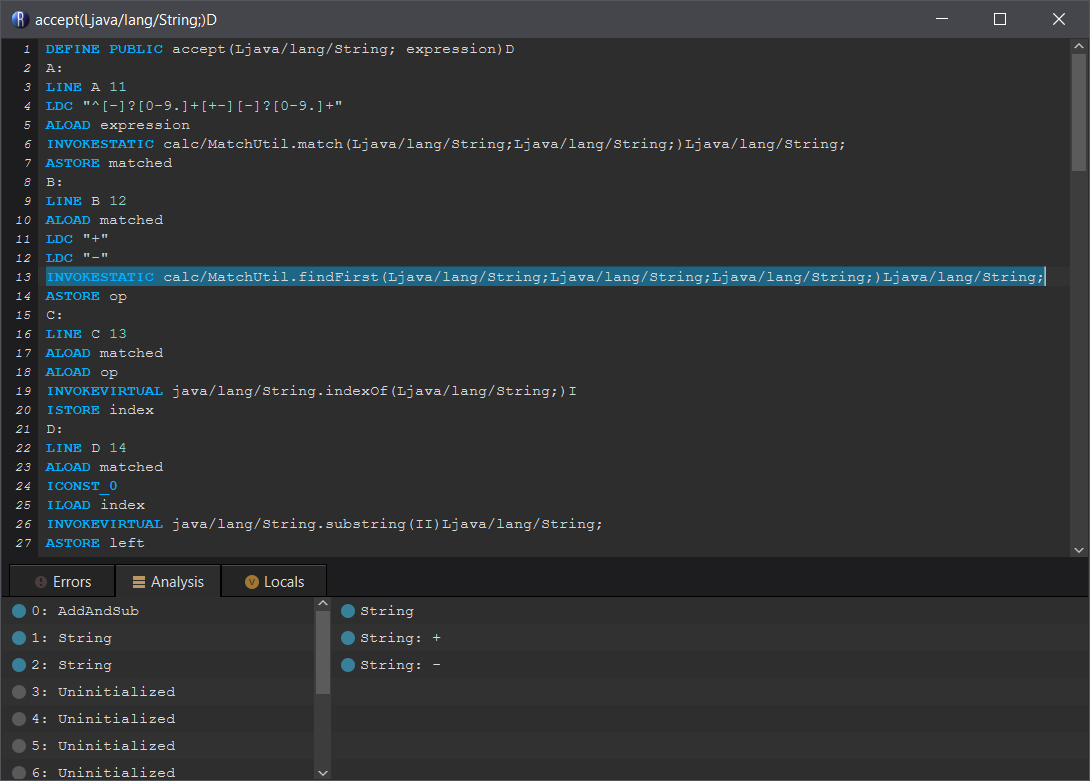Click the locals list scroll-up arrow
The image size is (1090, 781).
coord(322,604)
